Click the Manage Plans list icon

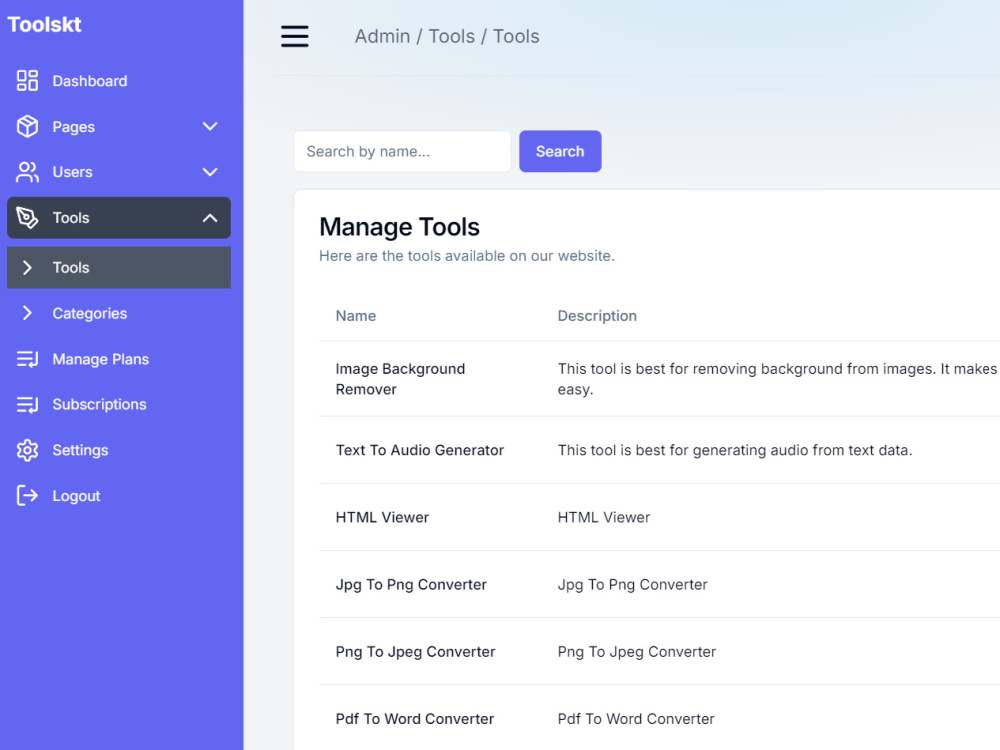(27, 359)
